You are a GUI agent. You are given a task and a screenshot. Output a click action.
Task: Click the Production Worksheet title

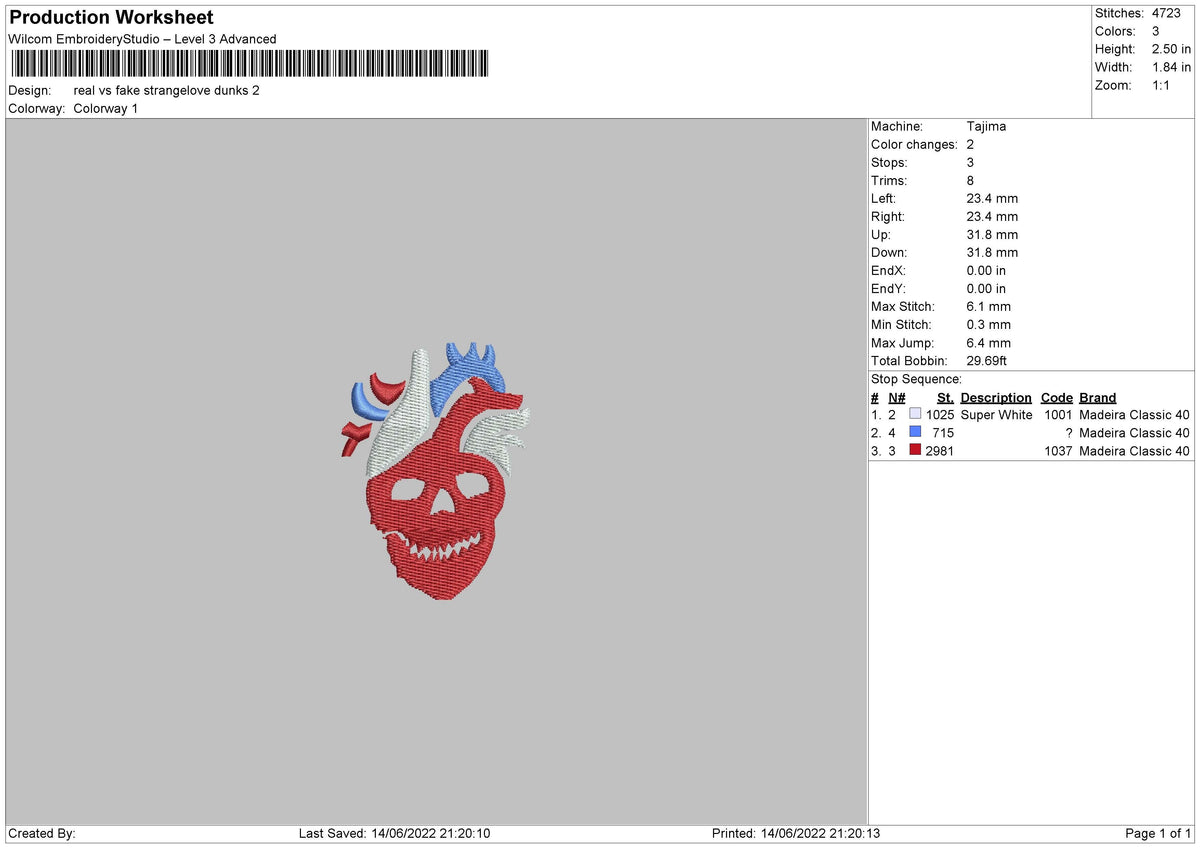[111, 18]
